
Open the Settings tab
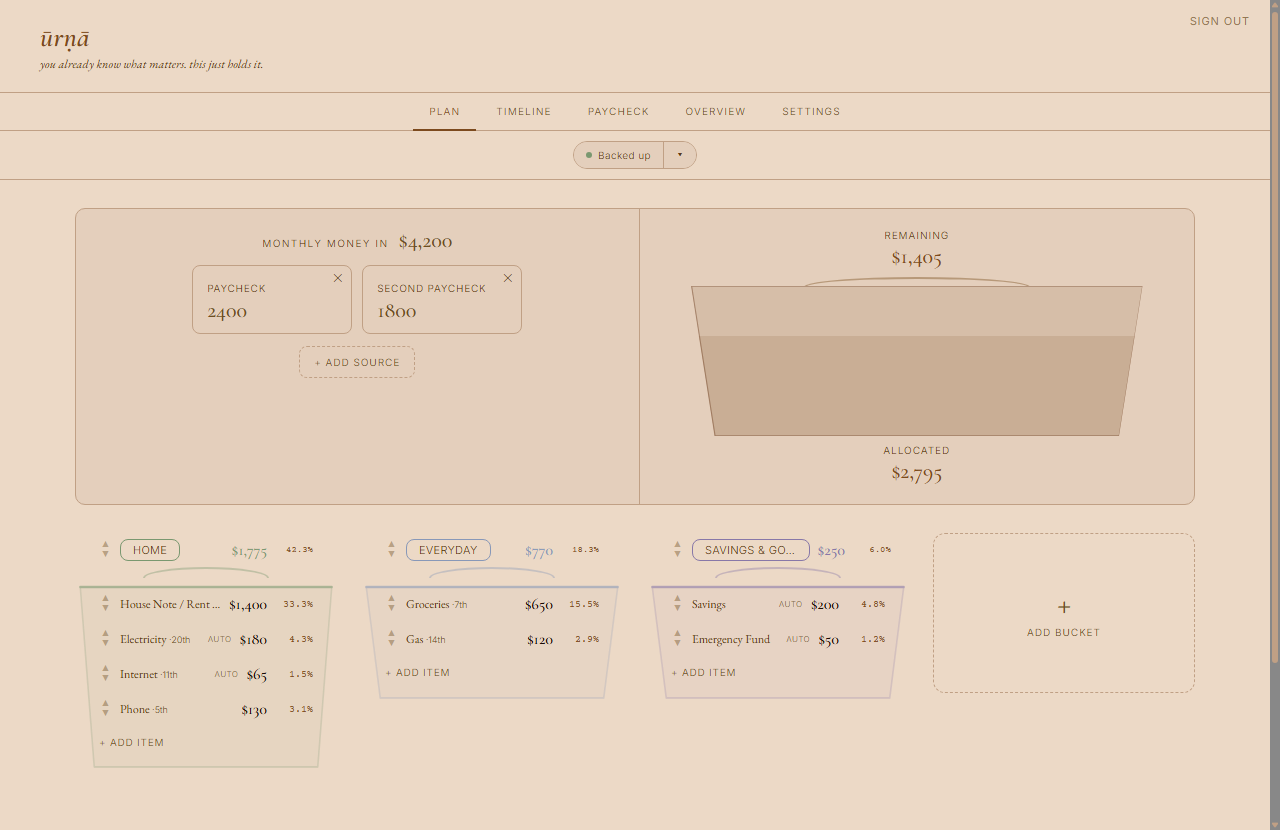coord(811,111)
